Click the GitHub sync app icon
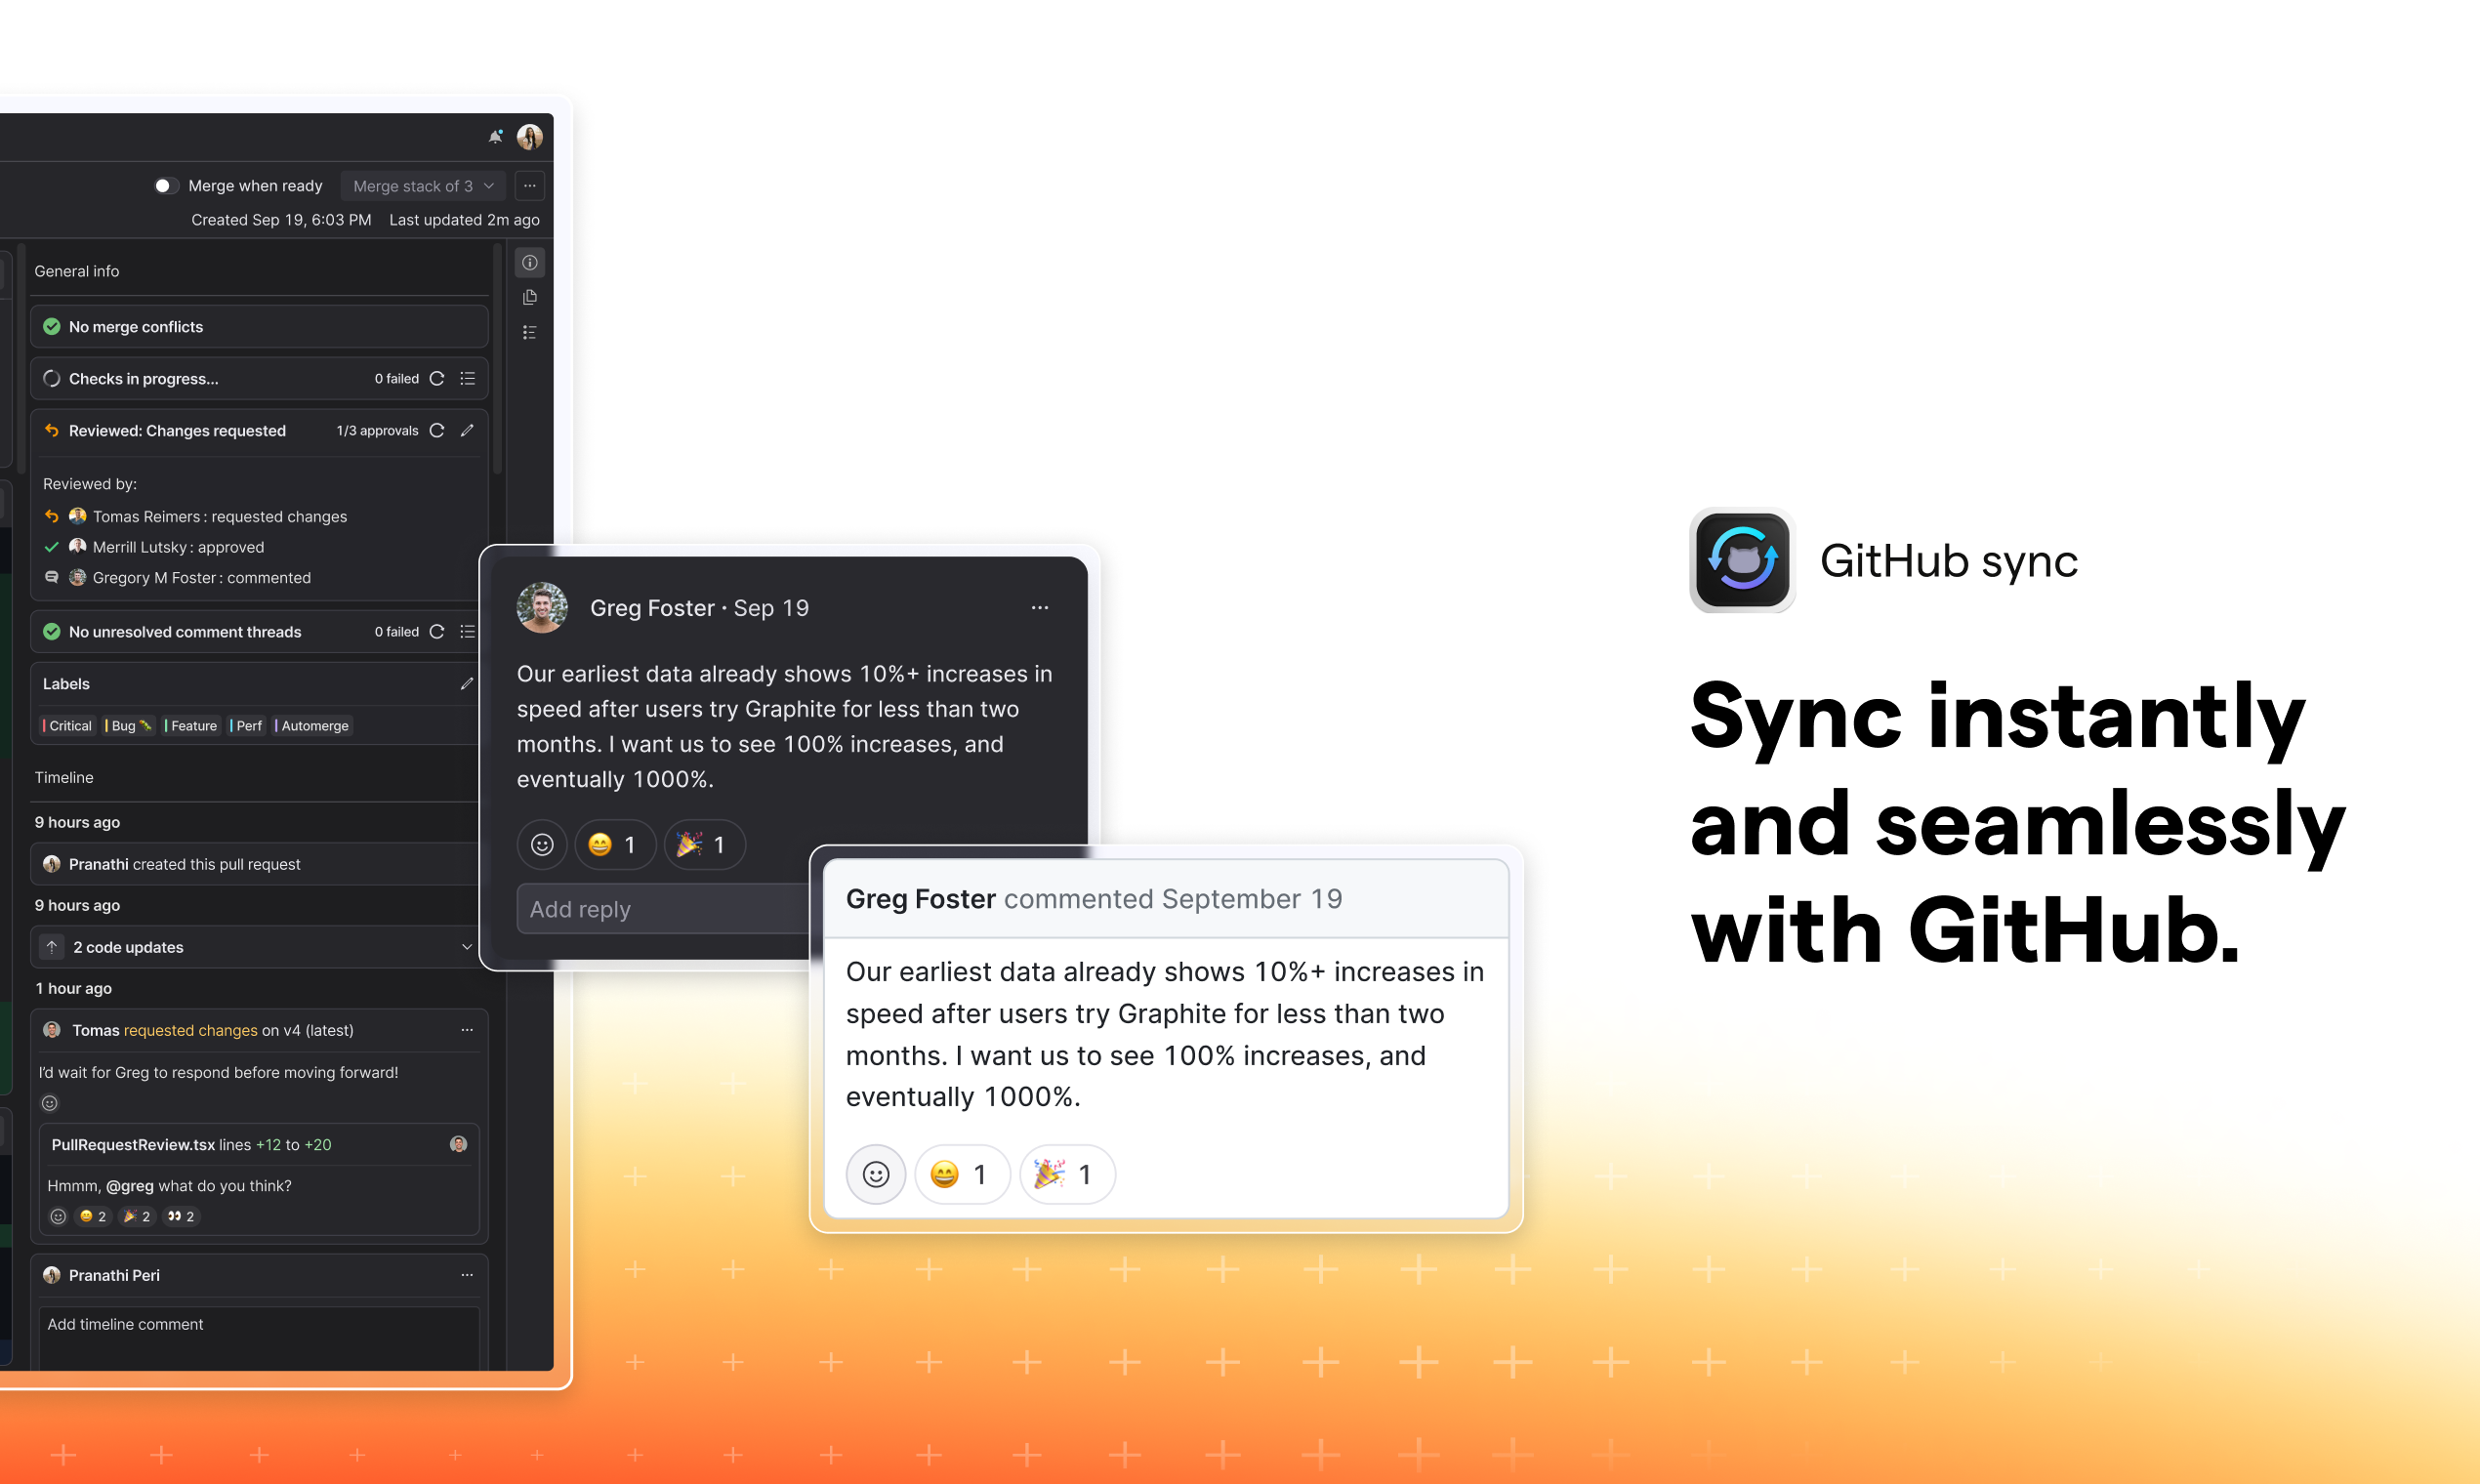Image resolution: width=2480 pixels, height=1484 pixels. click(x=1742, y=560)
